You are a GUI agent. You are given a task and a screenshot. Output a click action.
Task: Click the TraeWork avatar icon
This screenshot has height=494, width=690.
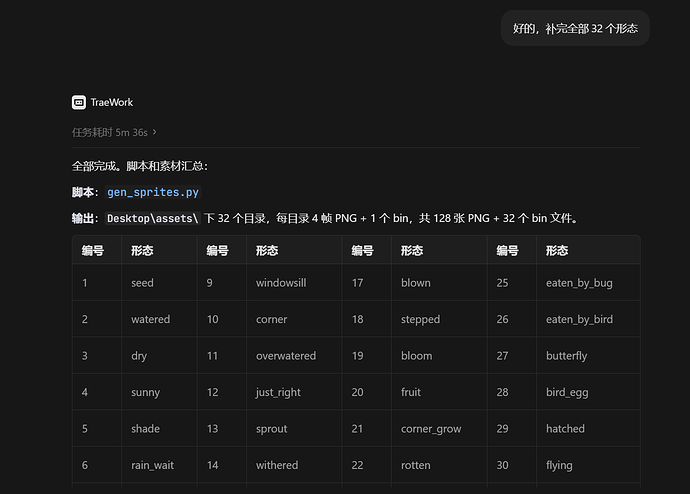coord(79,102)
